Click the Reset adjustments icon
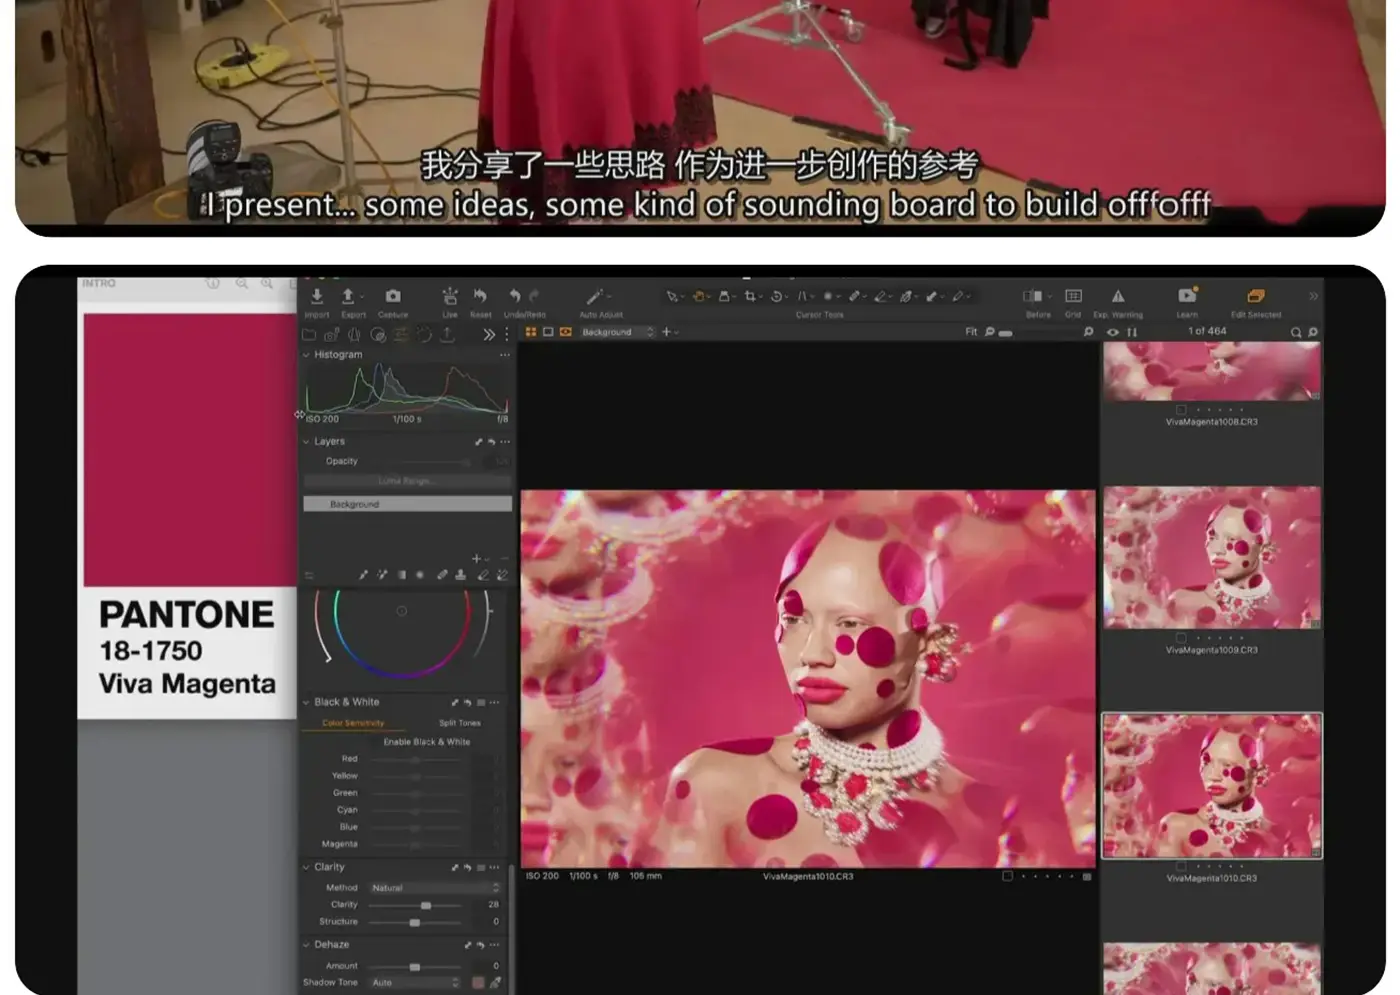 [x=480, y=296]
